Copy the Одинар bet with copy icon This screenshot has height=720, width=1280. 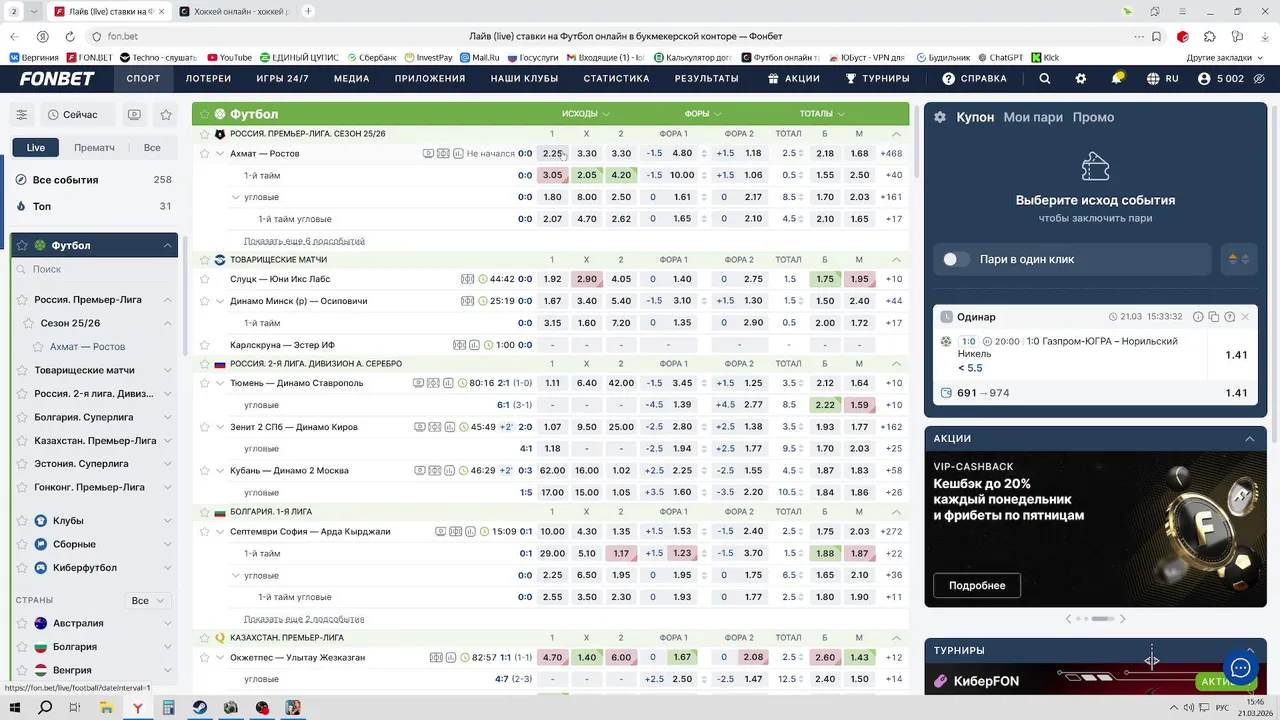coord(1213,317)
